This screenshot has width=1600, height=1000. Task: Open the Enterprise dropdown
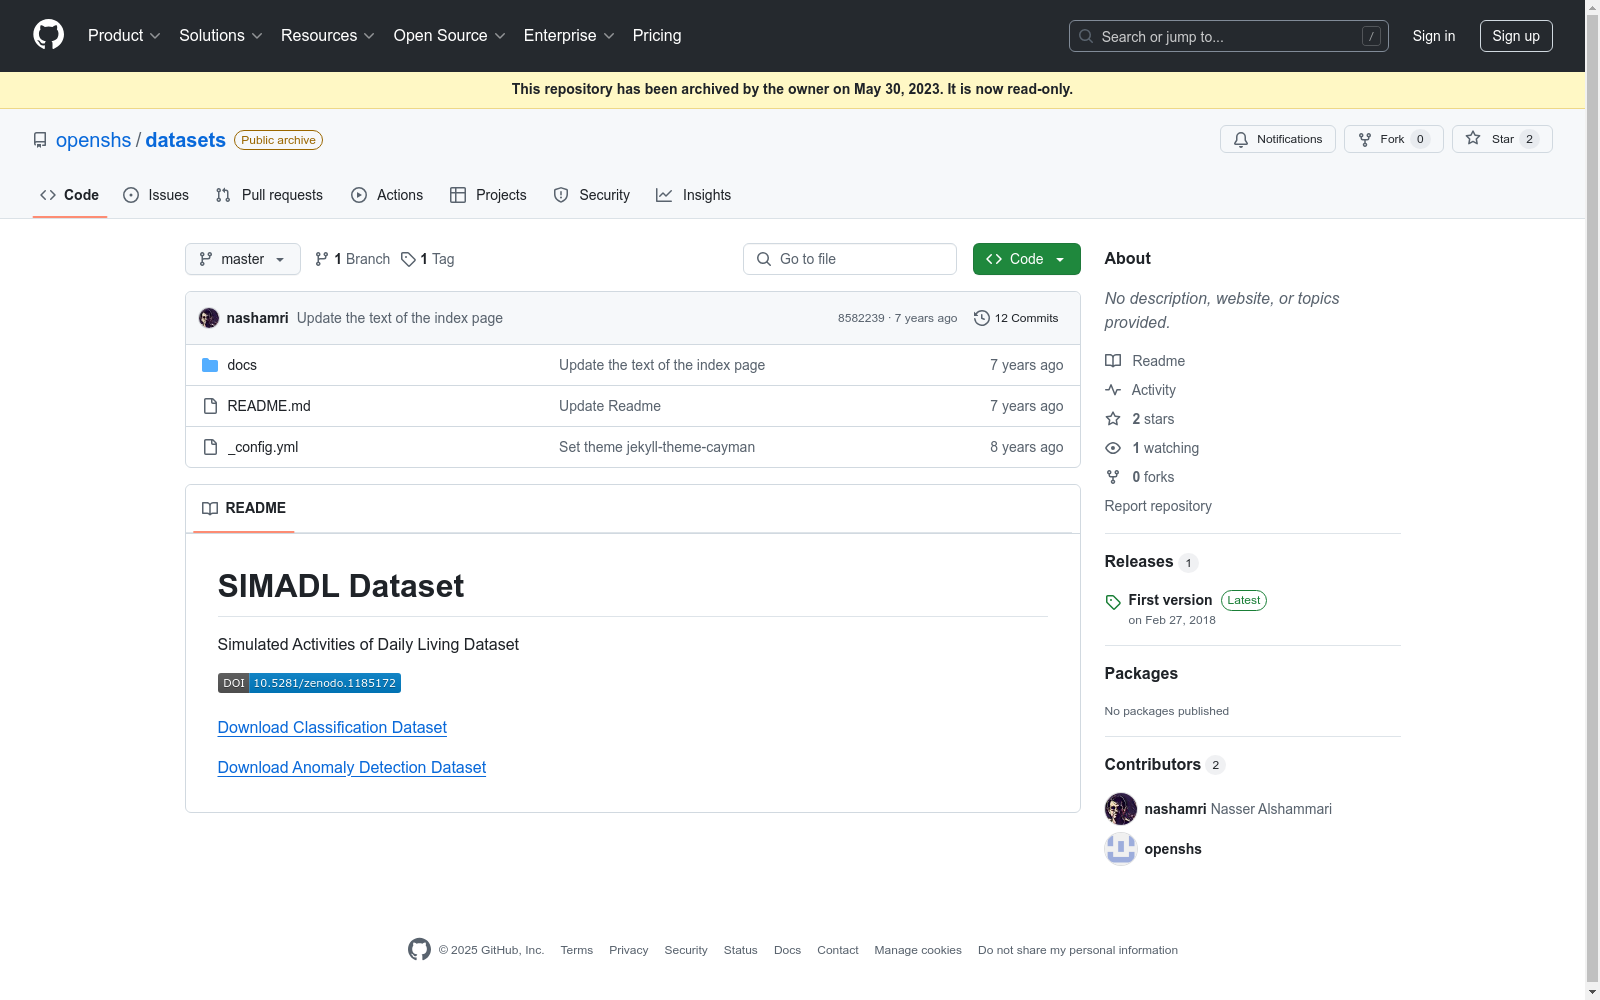pos(568,36)
